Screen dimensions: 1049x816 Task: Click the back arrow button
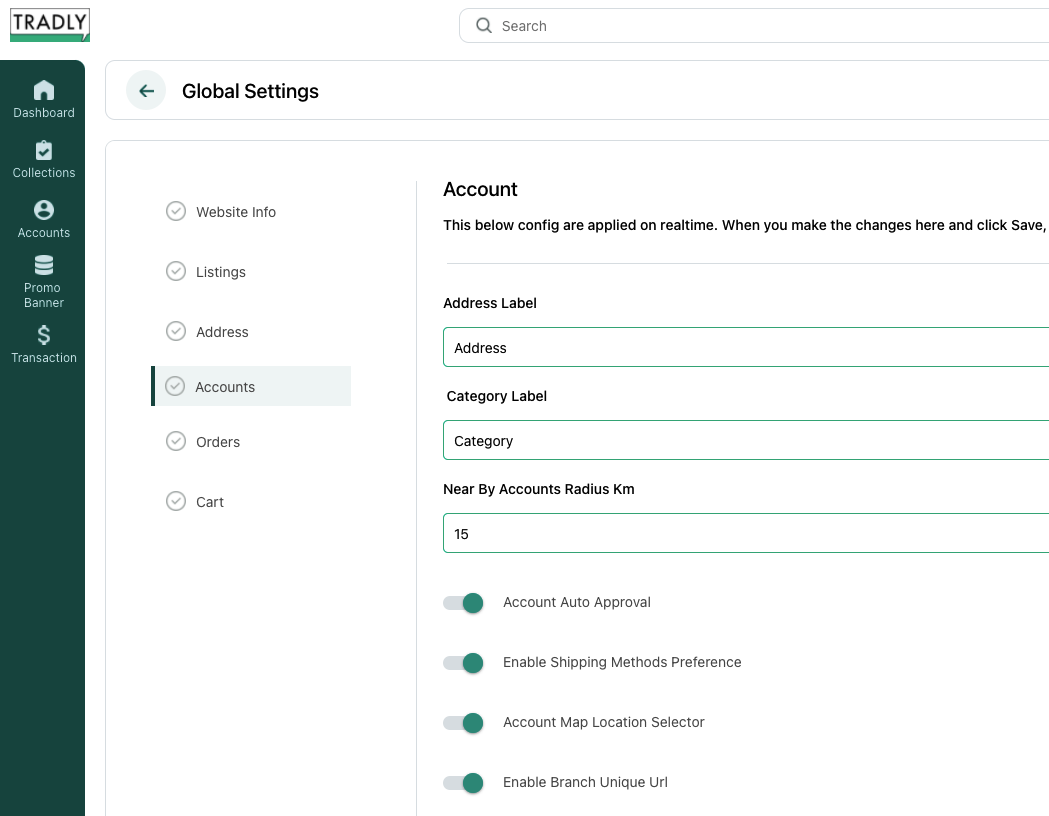[x=146, y=91]
